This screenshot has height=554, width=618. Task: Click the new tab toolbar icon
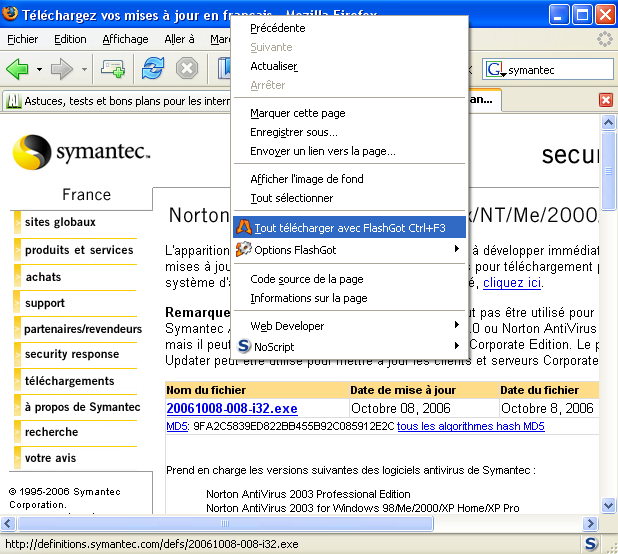(x=113, y=69)
